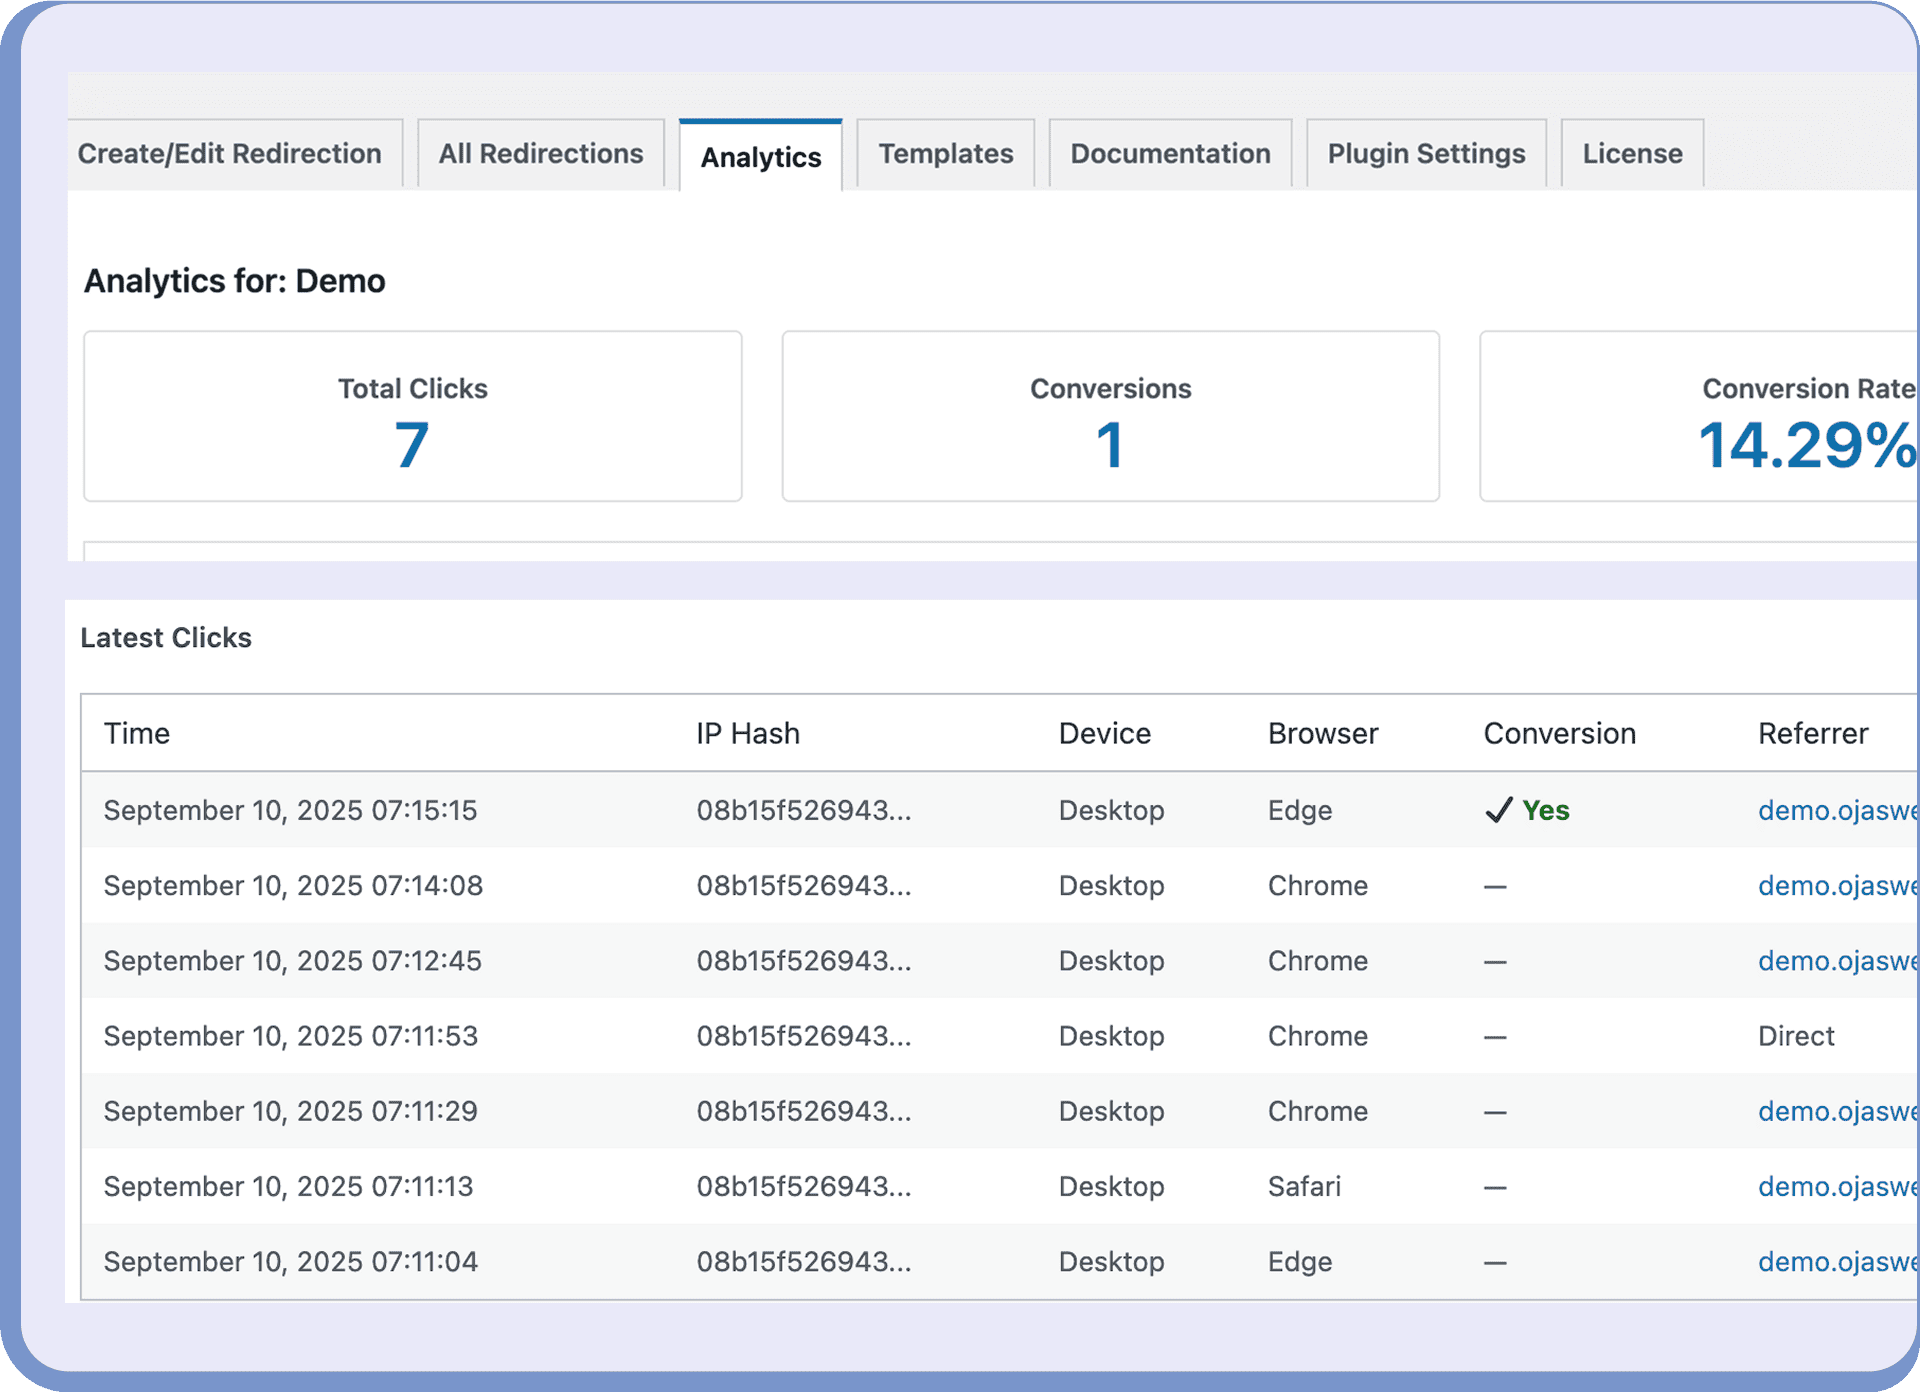Click the Conversions stat card
Image resolution: width=1920 pixels, height=1392 pixels.
pos(1110,417)
